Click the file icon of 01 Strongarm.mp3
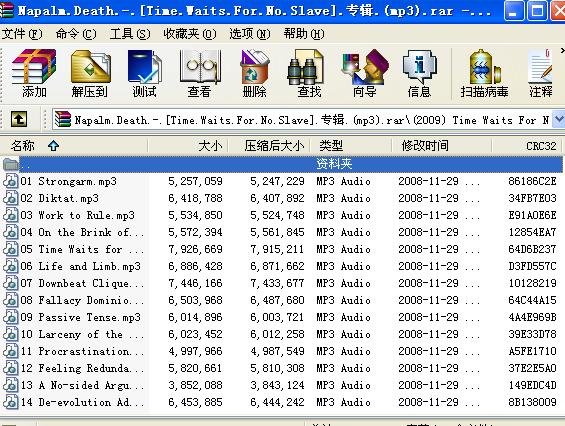Image resolution: width=565 pixels, height=426 pixels. (x=10, y=181)
